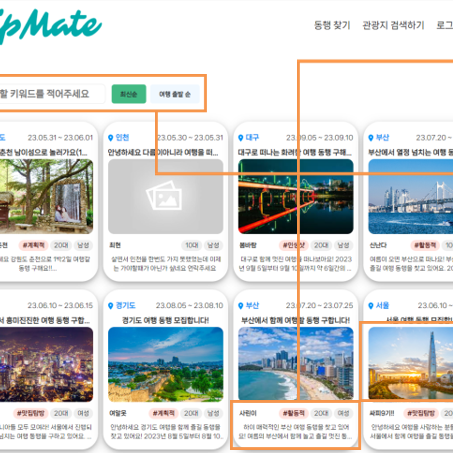Click date range 23.06.10 ~ 23.06.15

[x=60, y=306]
